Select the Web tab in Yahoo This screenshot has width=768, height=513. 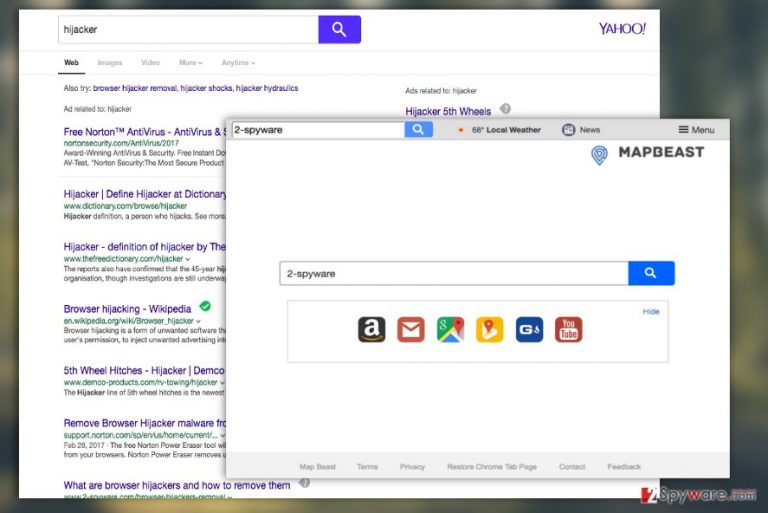[72, 63]
